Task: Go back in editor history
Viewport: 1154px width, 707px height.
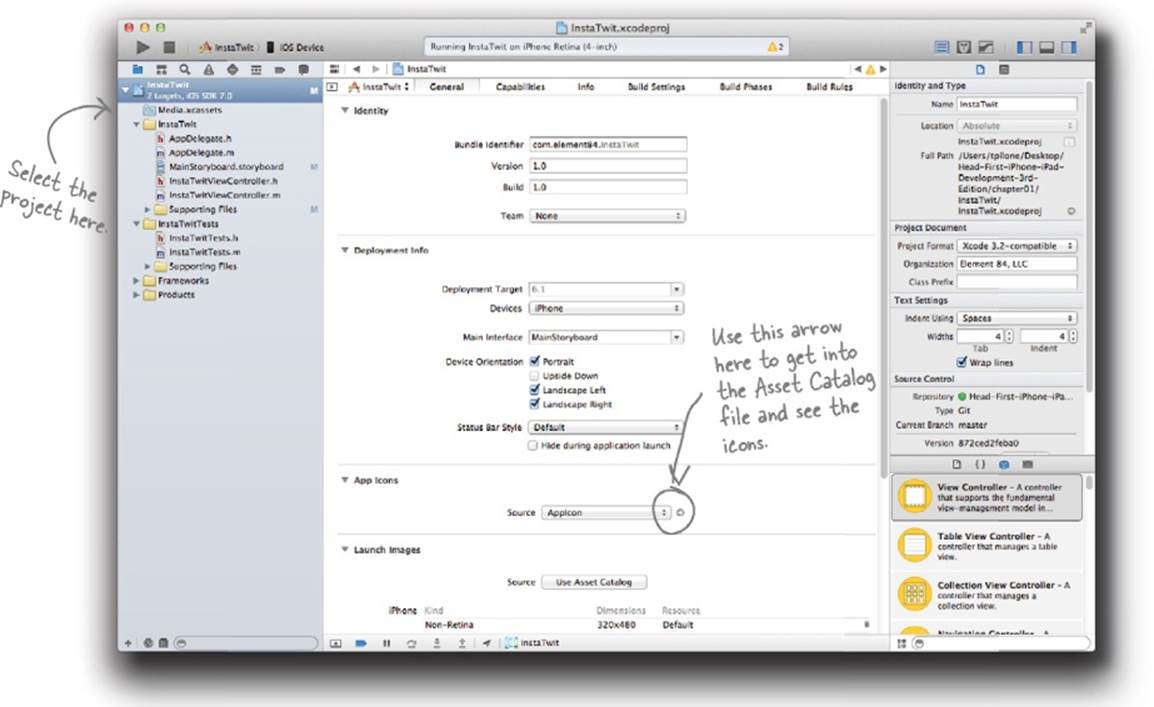Action: pos(356,68)
